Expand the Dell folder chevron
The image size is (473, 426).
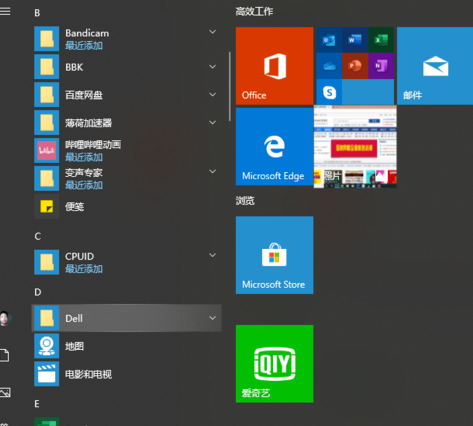212,318
